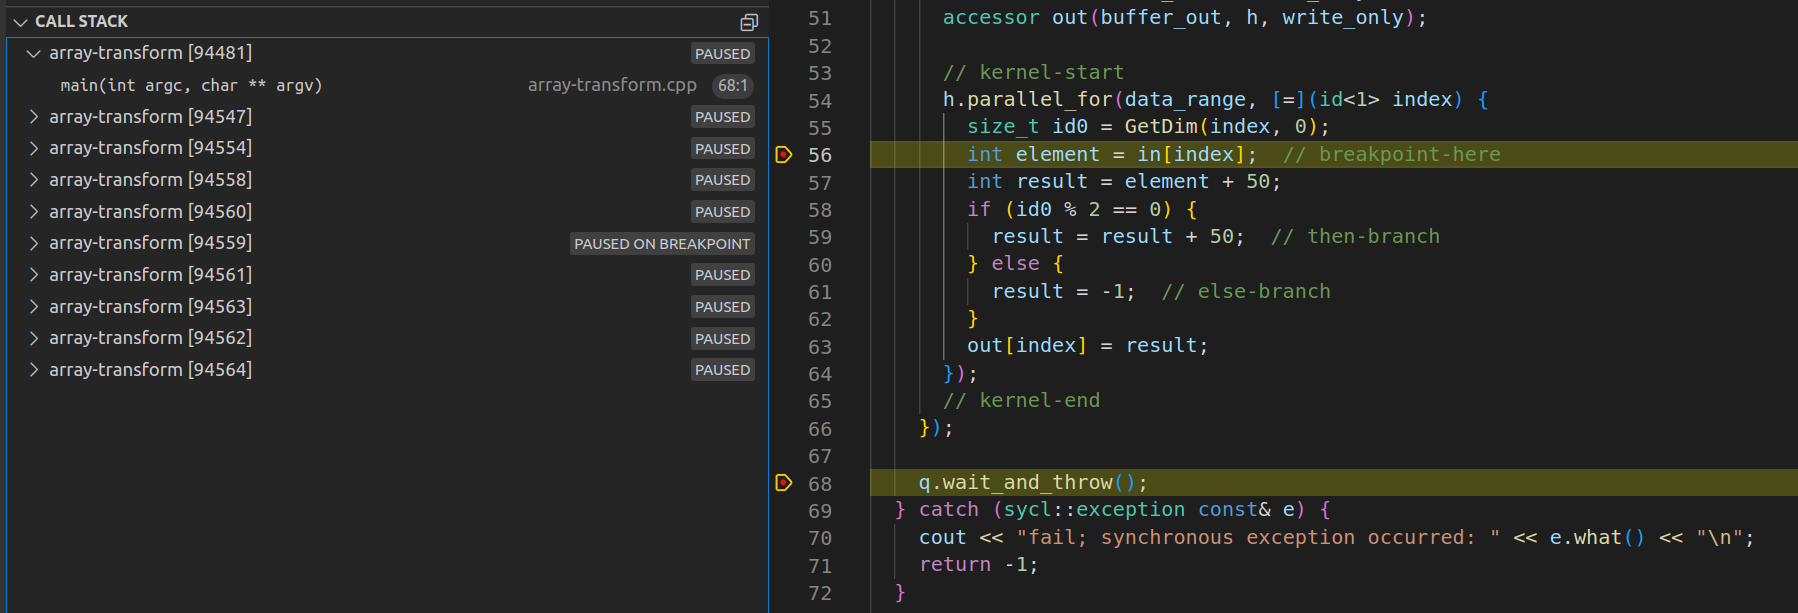
Task: Collapse thread array-transform [94481]
Action: (34, 54)
